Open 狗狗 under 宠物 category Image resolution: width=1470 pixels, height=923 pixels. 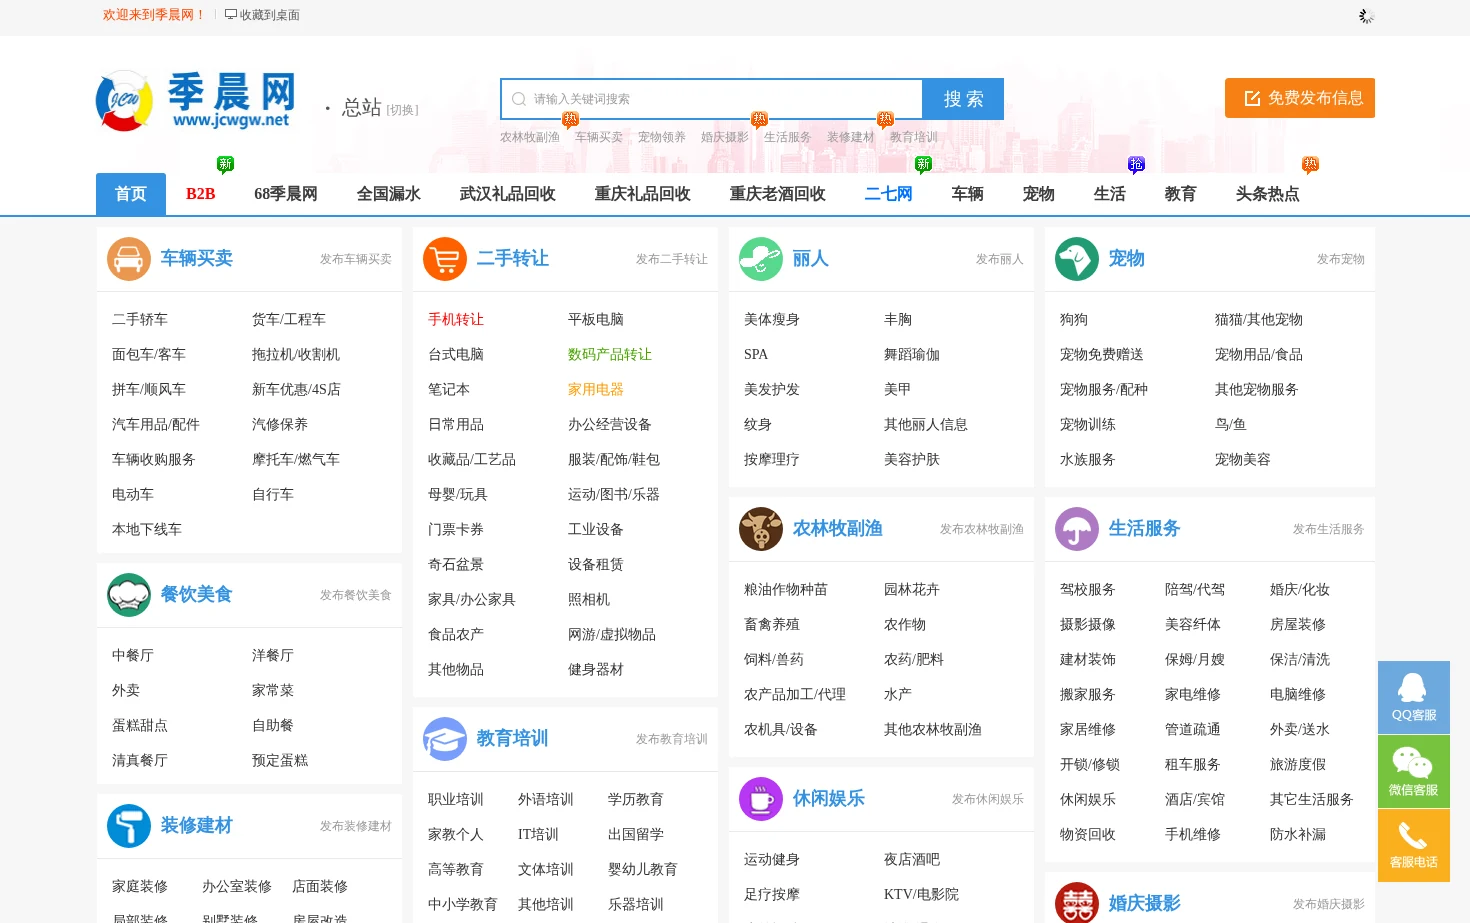click(x=1074, y=319)
